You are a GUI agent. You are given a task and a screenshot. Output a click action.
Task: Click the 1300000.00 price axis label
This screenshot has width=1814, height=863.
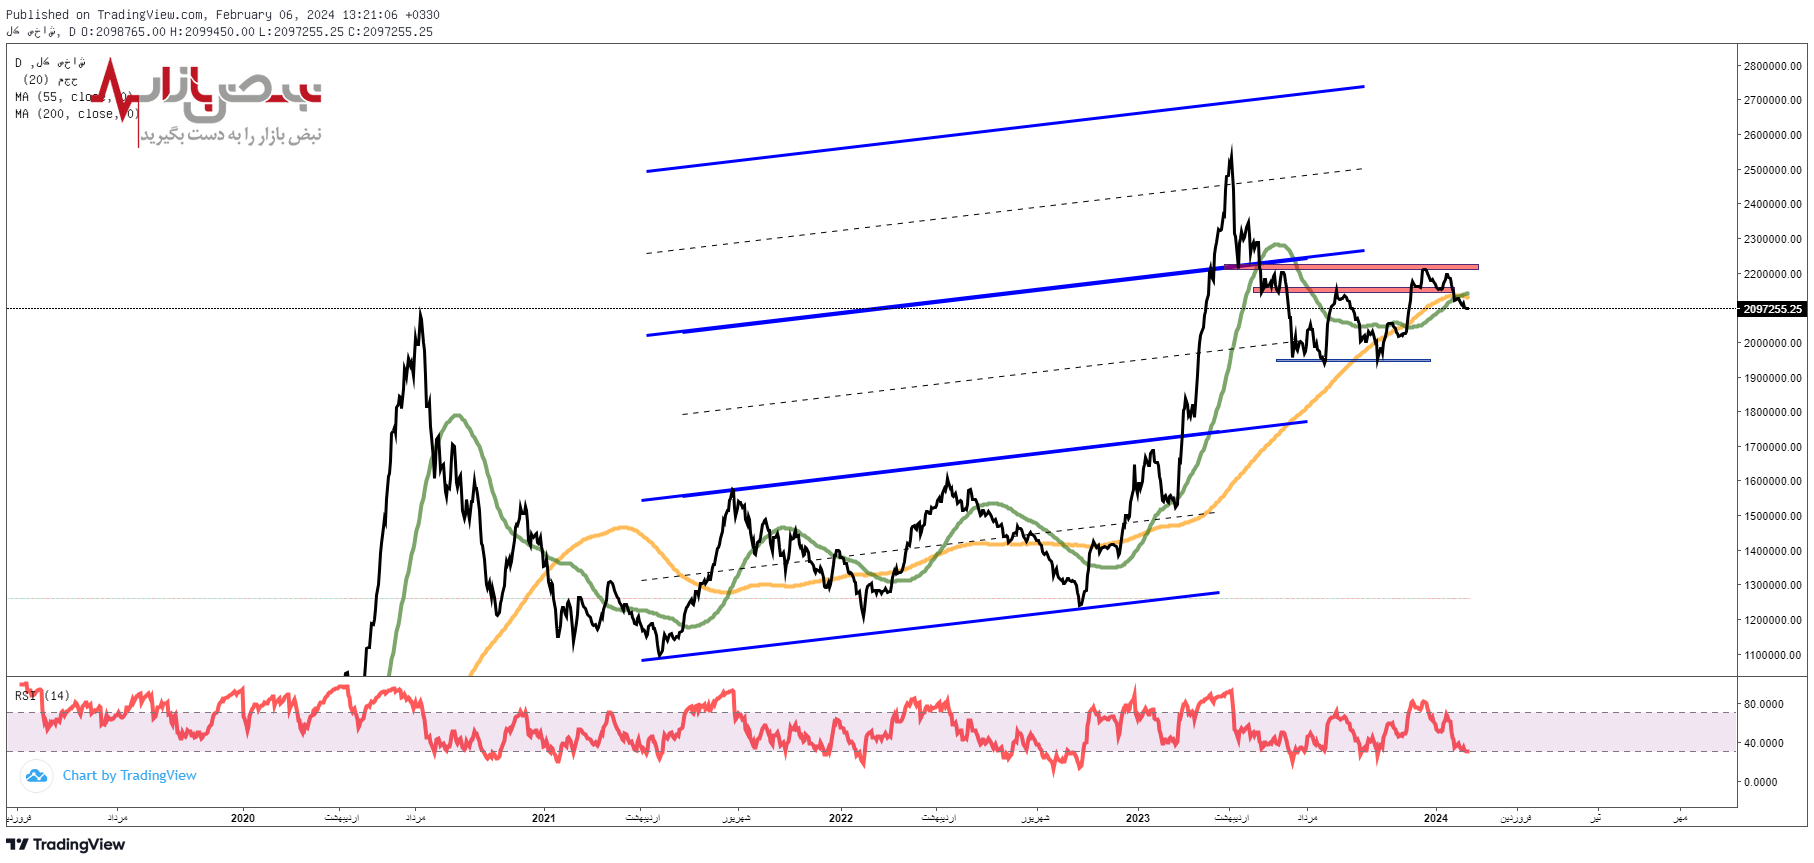1772,585
